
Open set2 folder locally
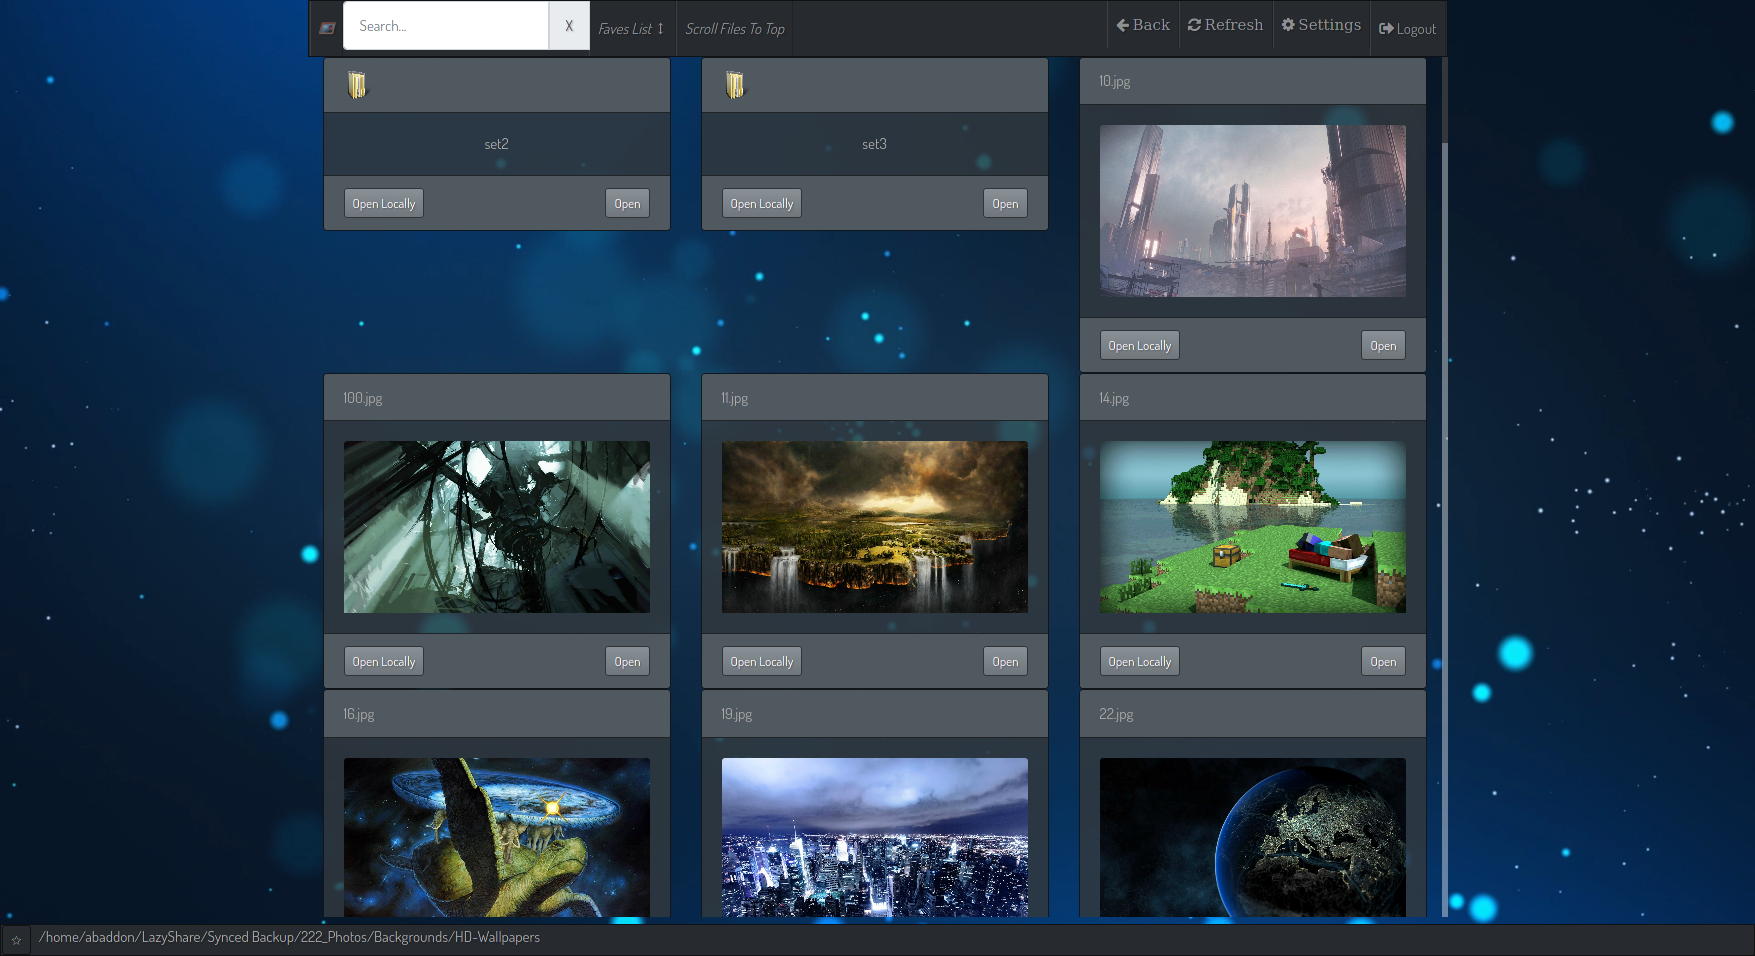pos(384,203)
